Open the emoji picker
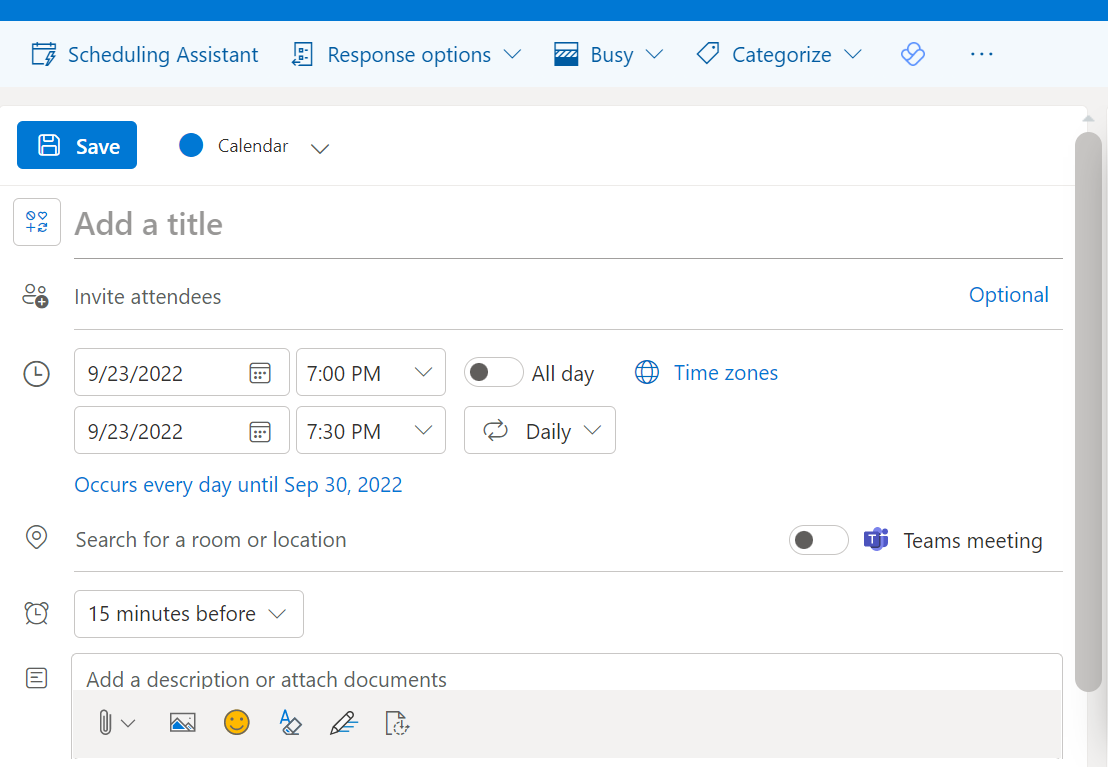1108x767 pixels. 237,722
